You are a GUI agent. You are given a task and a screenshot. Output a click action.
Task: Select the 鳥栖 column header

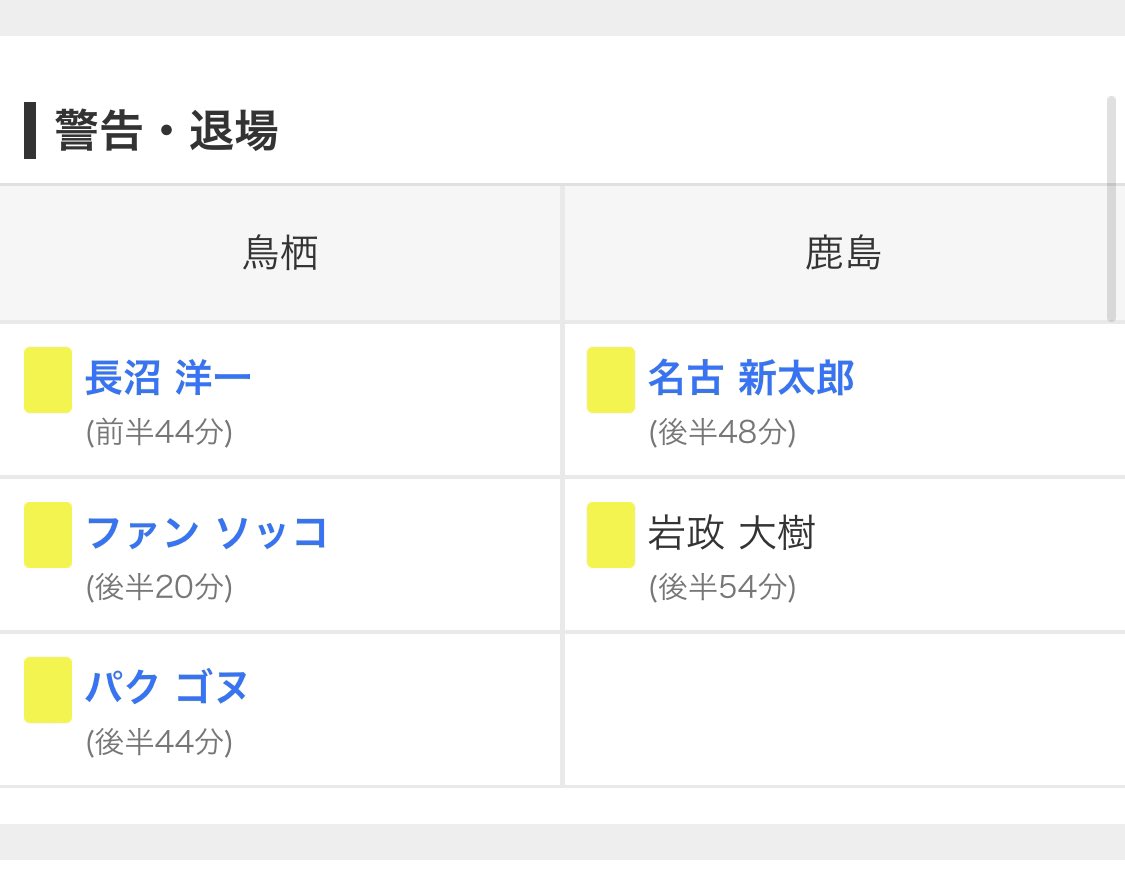coord(280,253)
